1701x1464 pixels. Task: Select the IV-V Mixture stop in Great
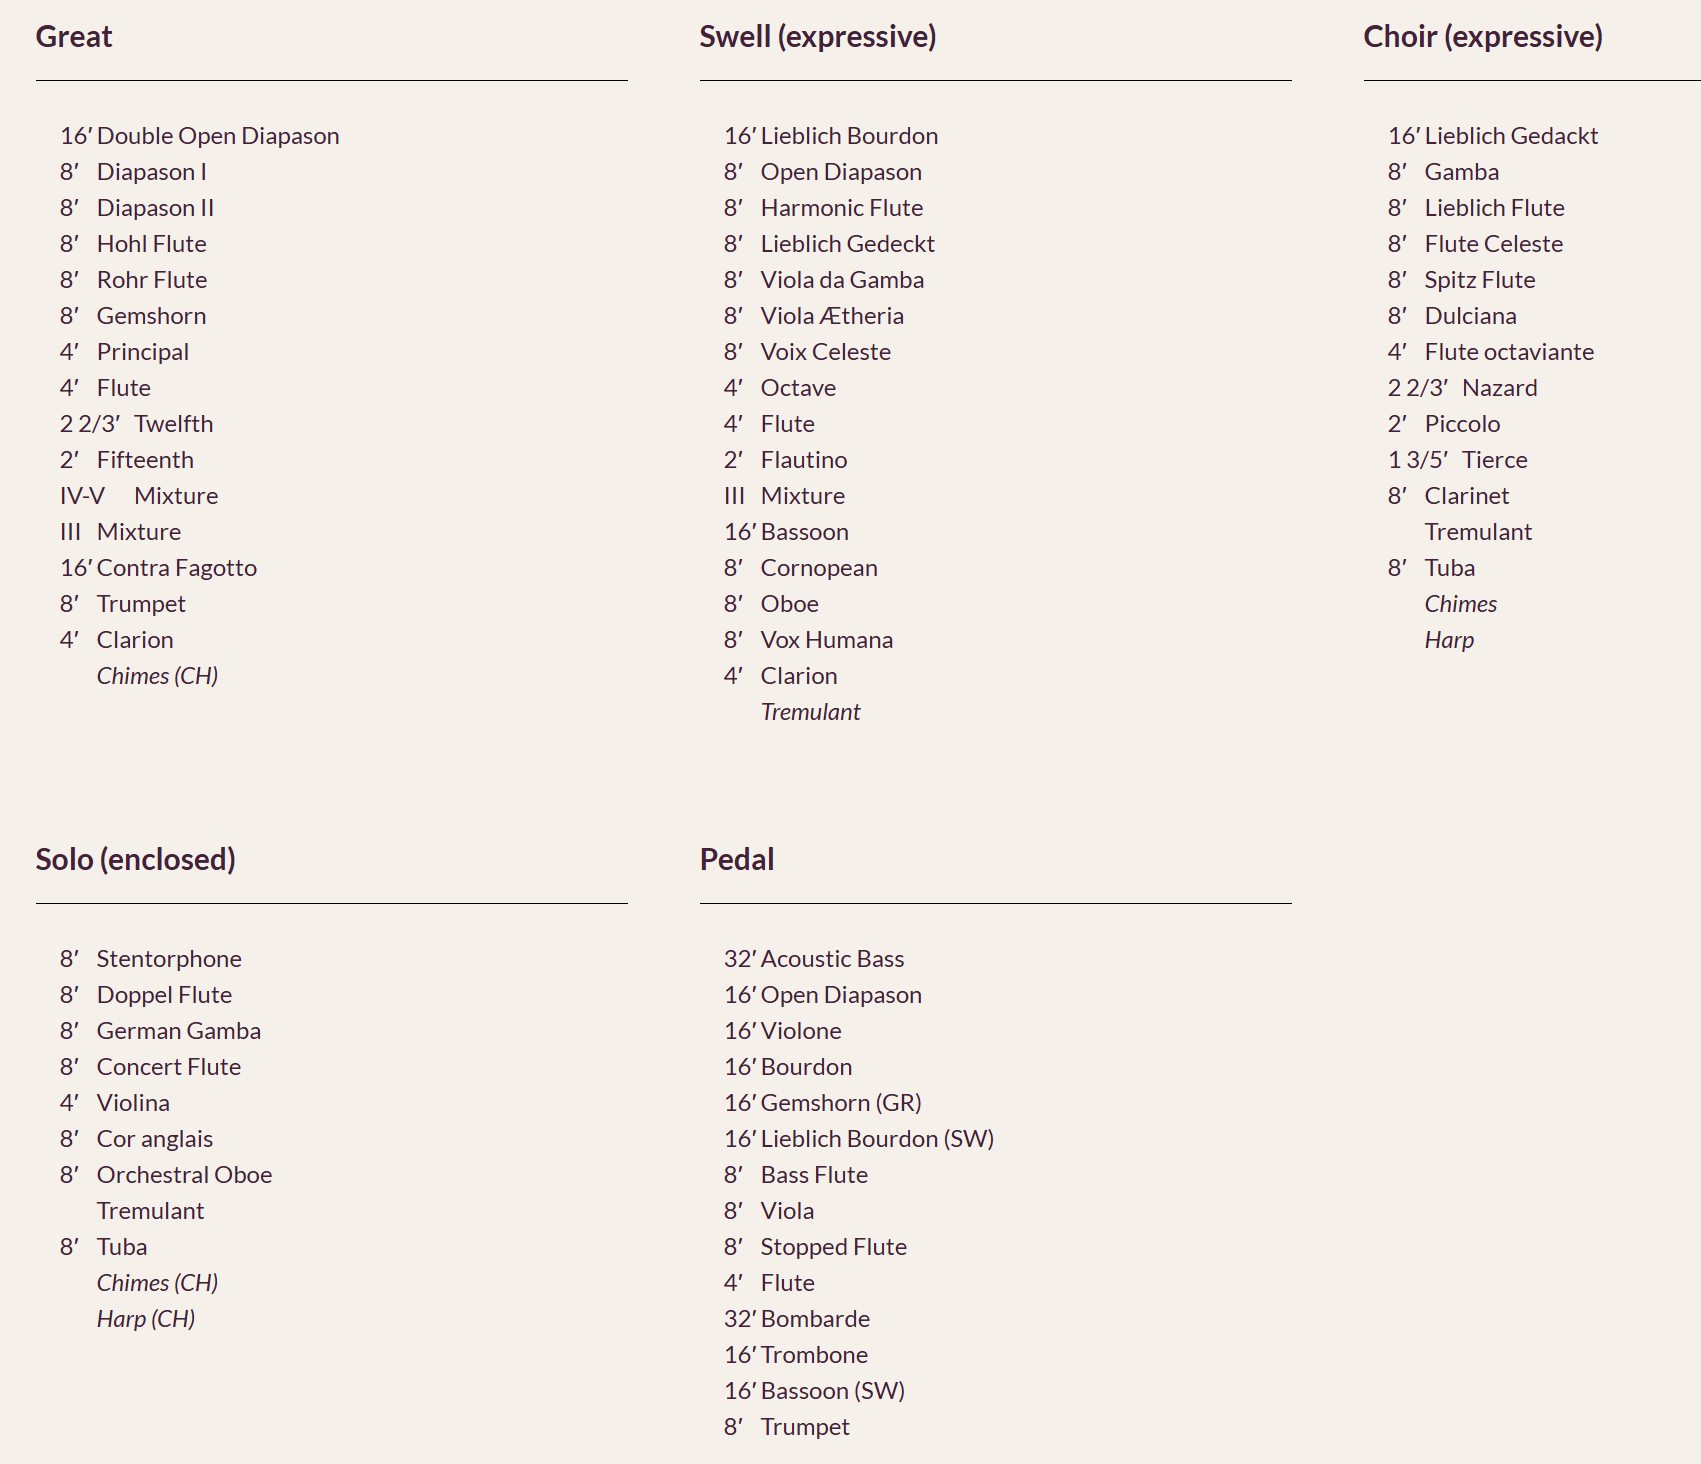[175, 496]
